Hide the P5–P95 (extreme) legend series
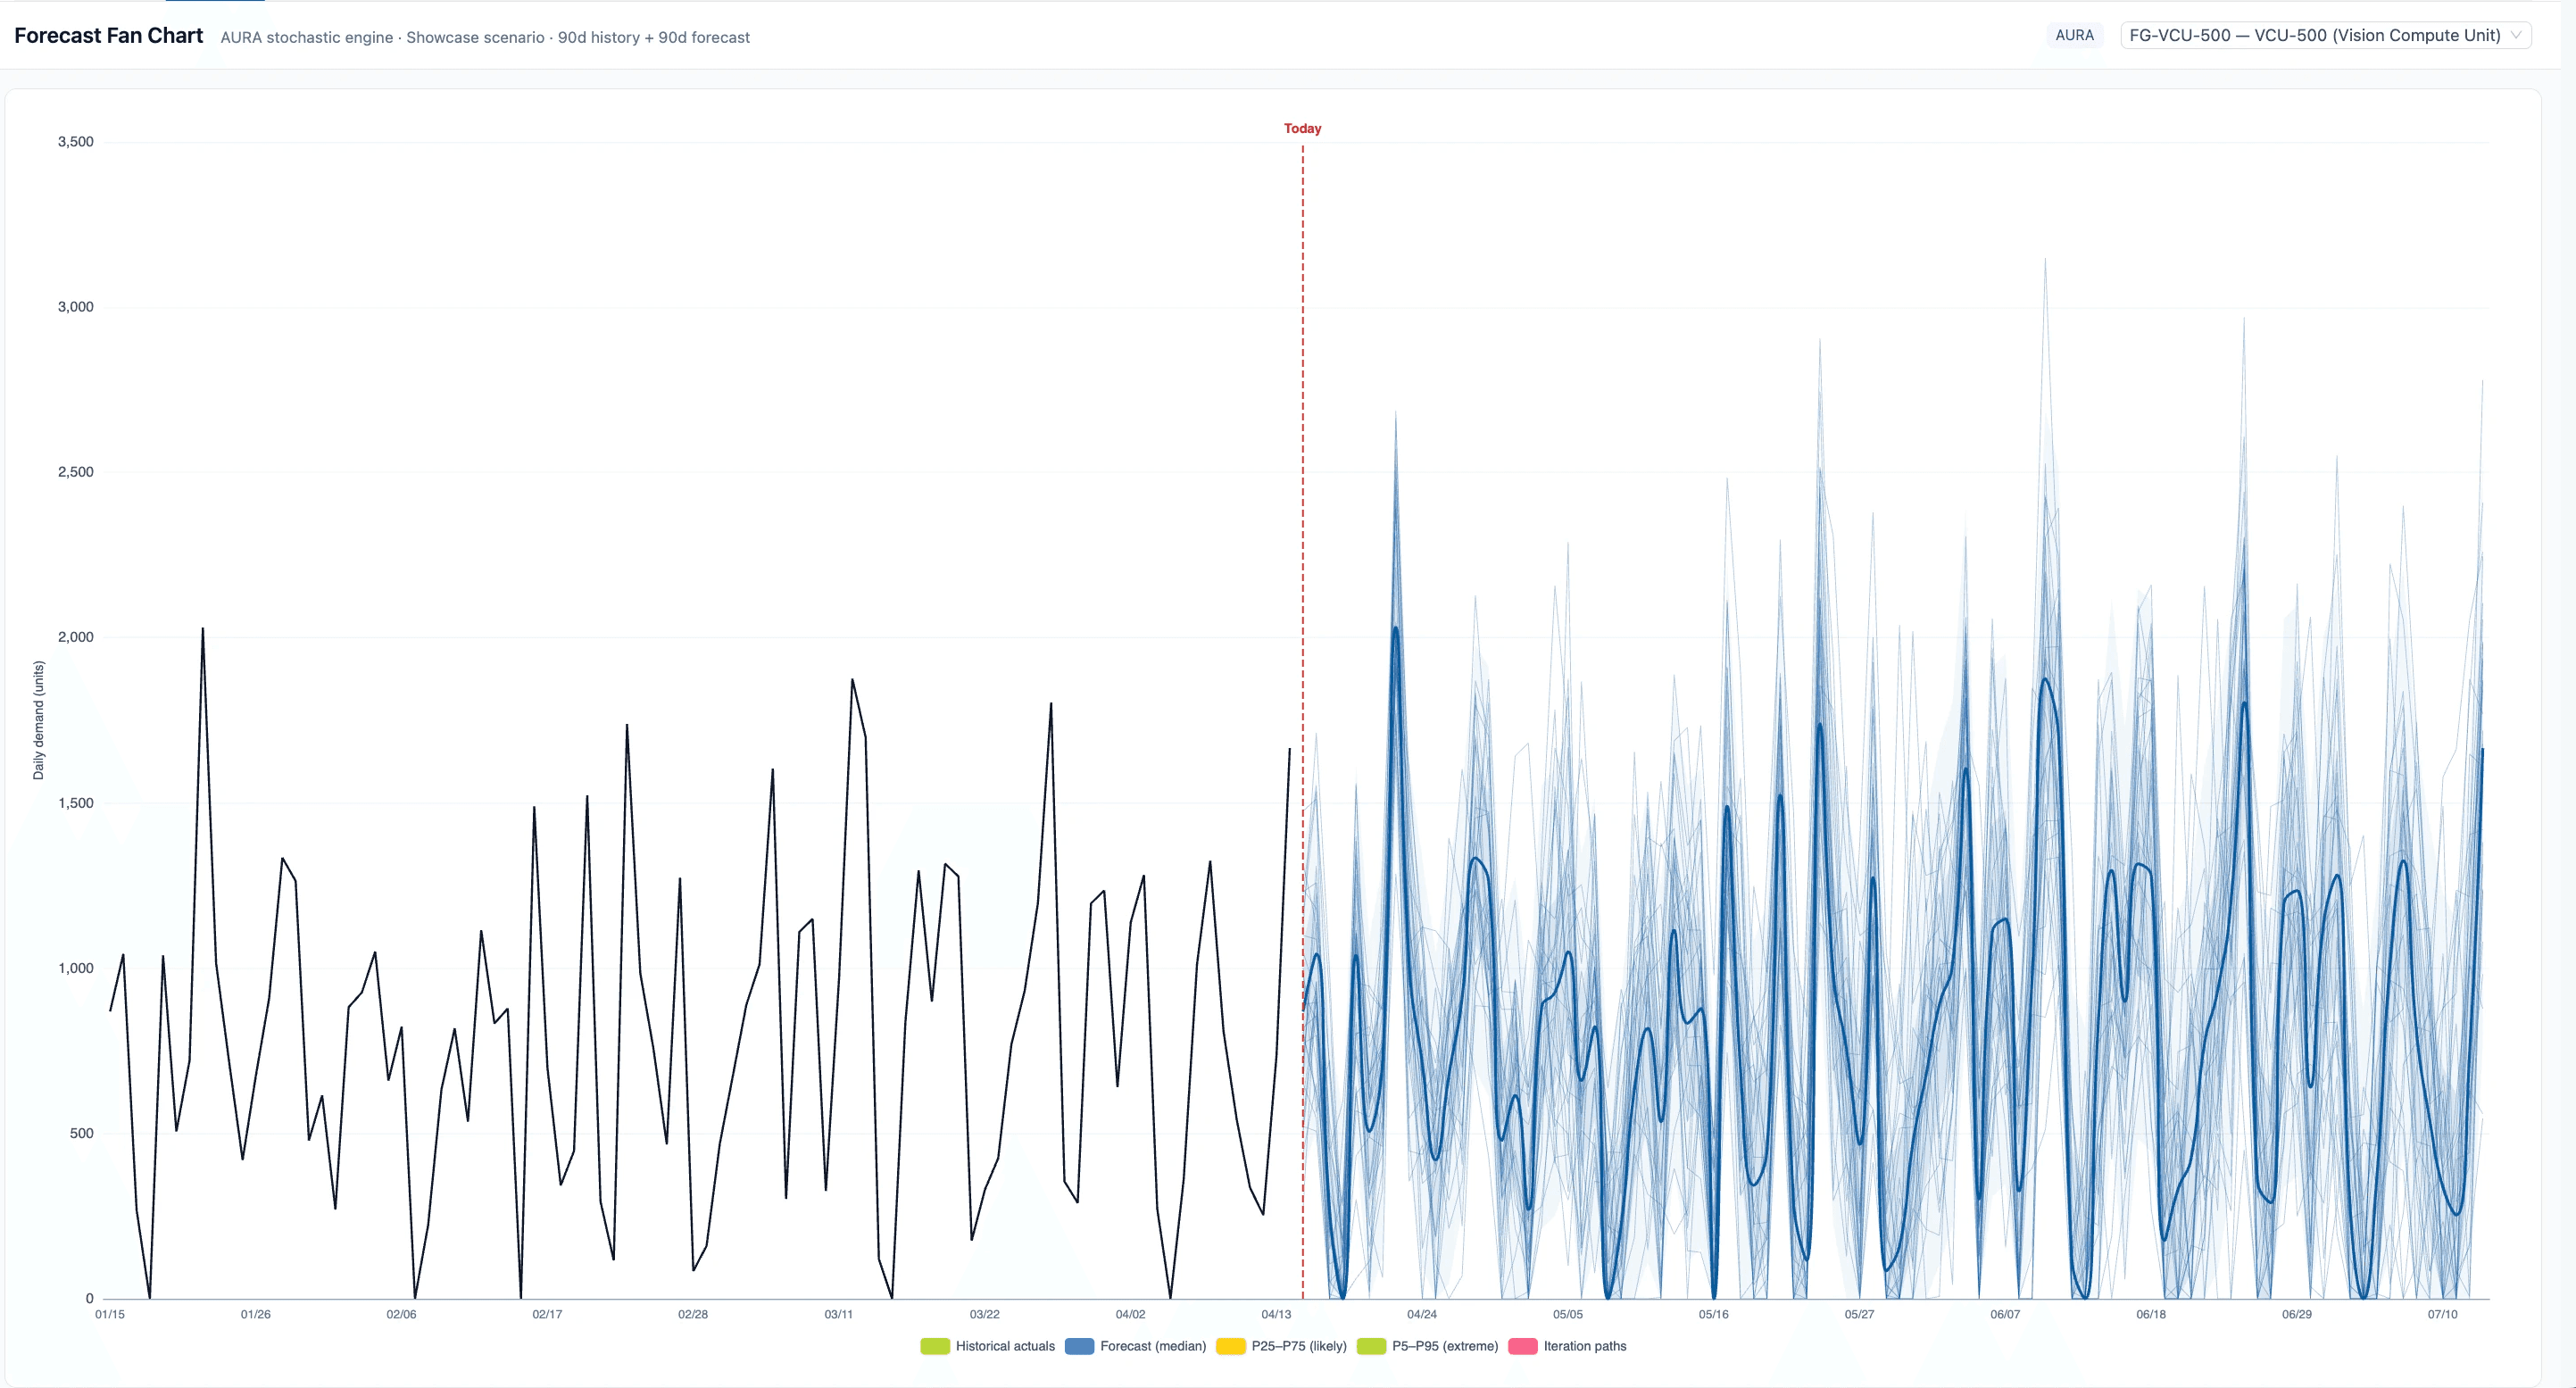 click(1444, 1346)
